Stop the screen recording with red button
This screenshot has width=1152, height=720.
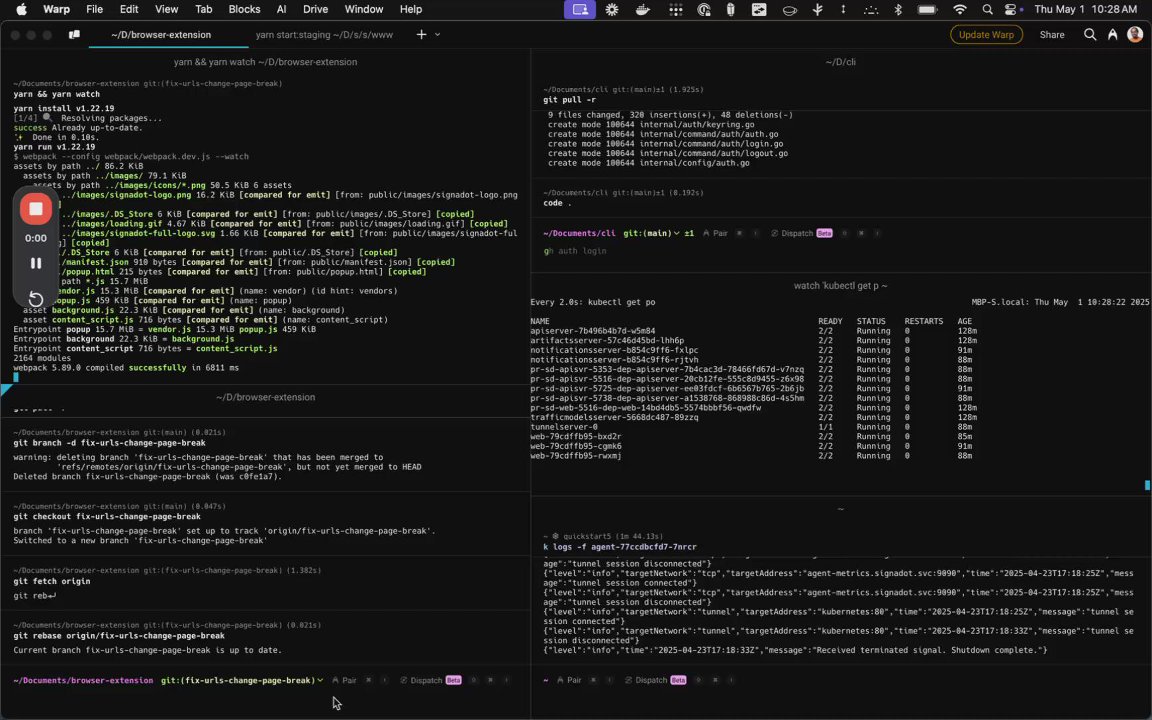coord(36,209)
